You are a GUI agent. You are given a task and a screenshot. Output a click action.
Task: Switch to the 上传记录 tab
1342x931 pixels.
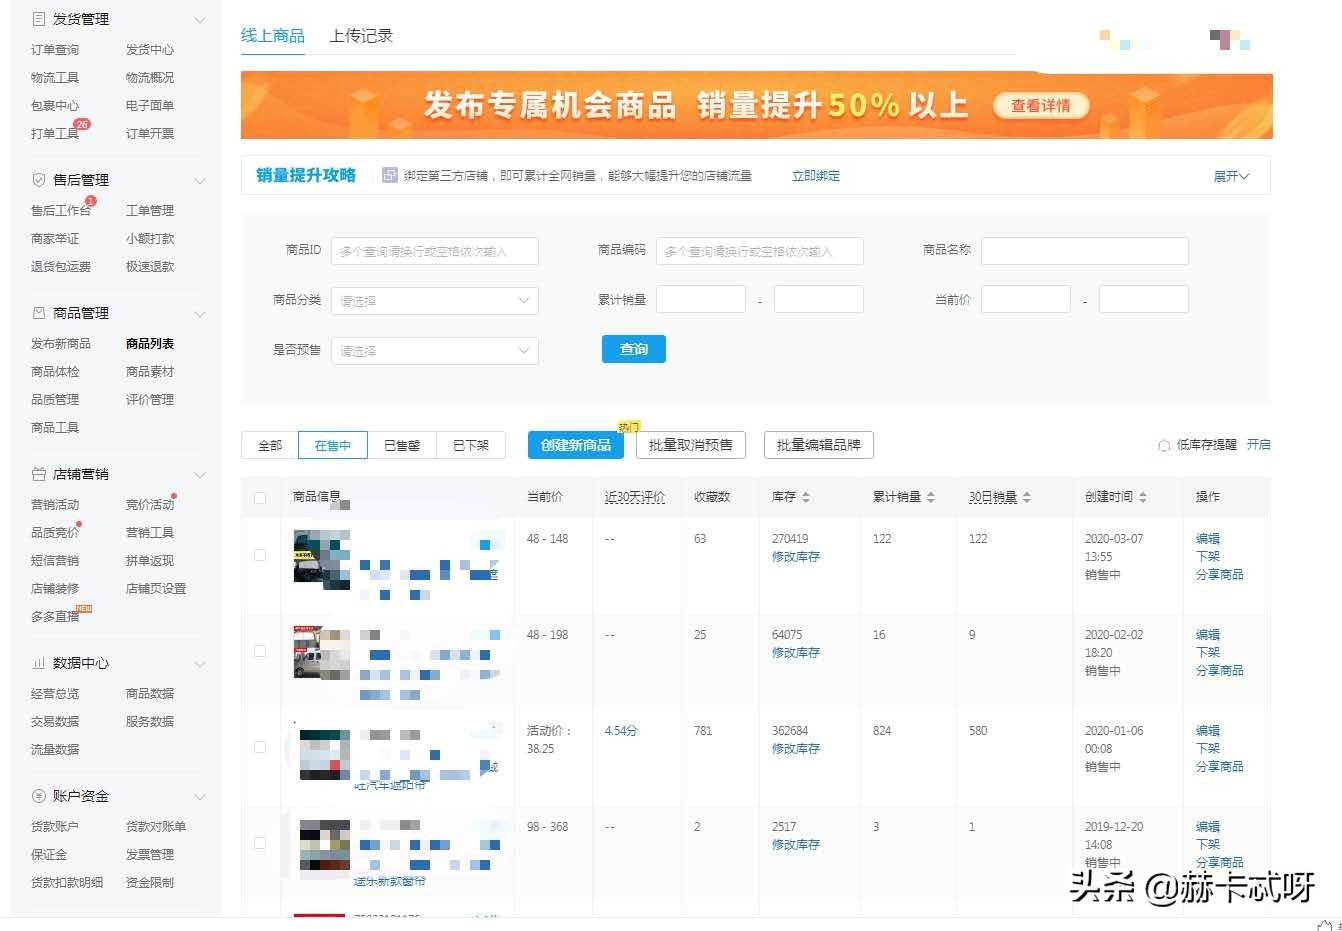[361, 34]
